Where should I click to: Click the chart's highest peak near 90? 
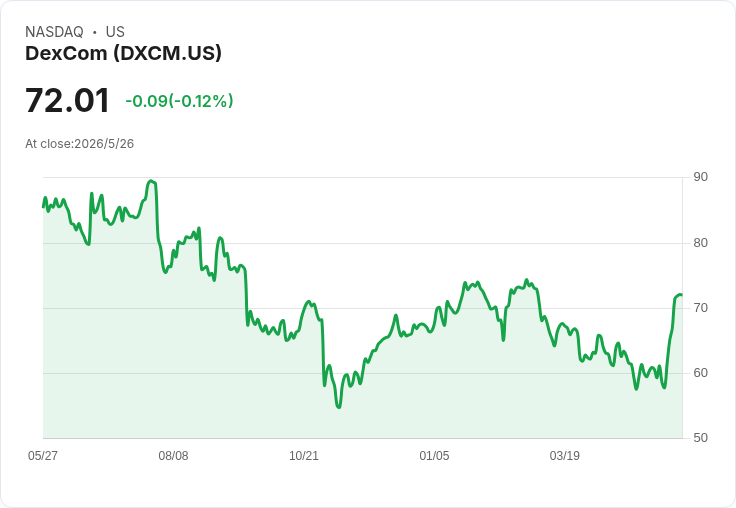[151, 181]
